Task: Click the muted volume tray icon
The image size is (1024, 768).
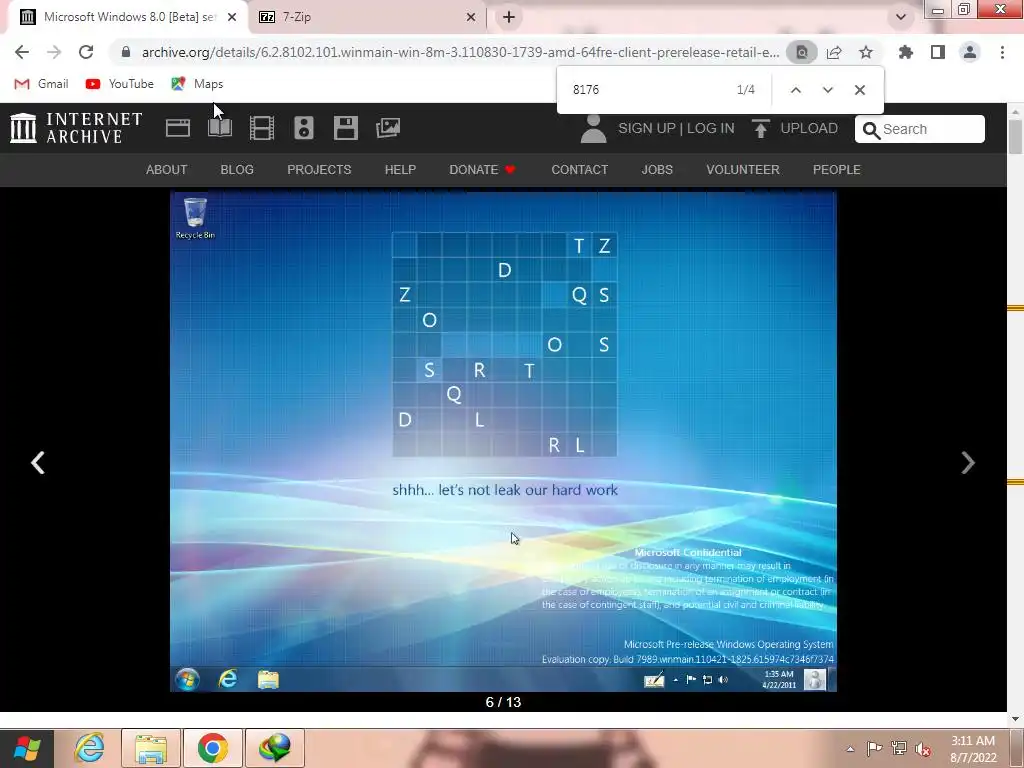Action: click(923, 749)
